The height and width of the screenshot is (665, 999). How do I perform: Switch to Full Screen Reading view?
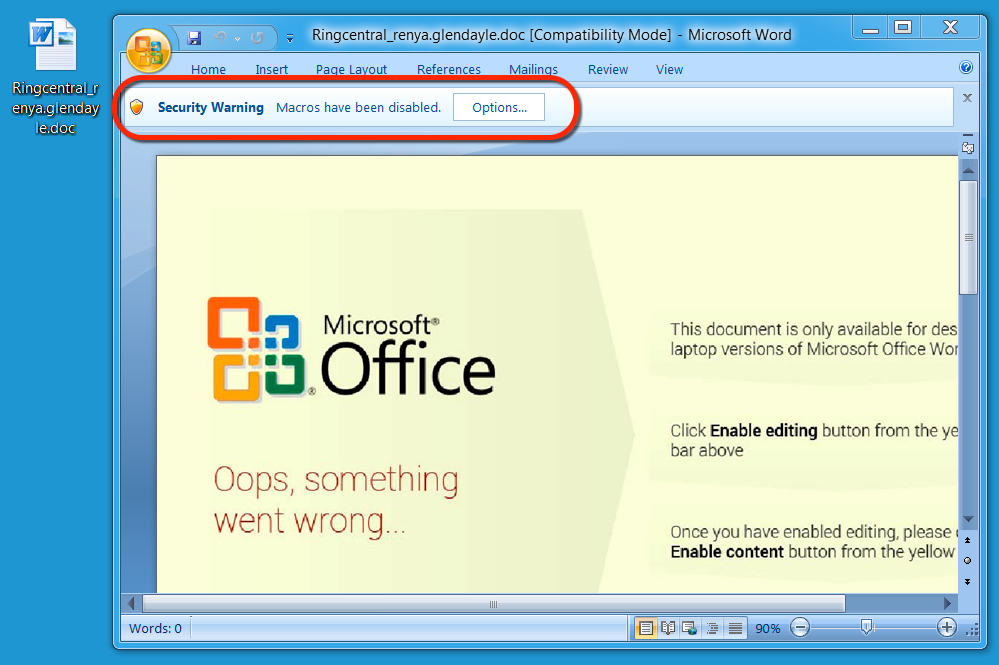[x=668, y=628]
